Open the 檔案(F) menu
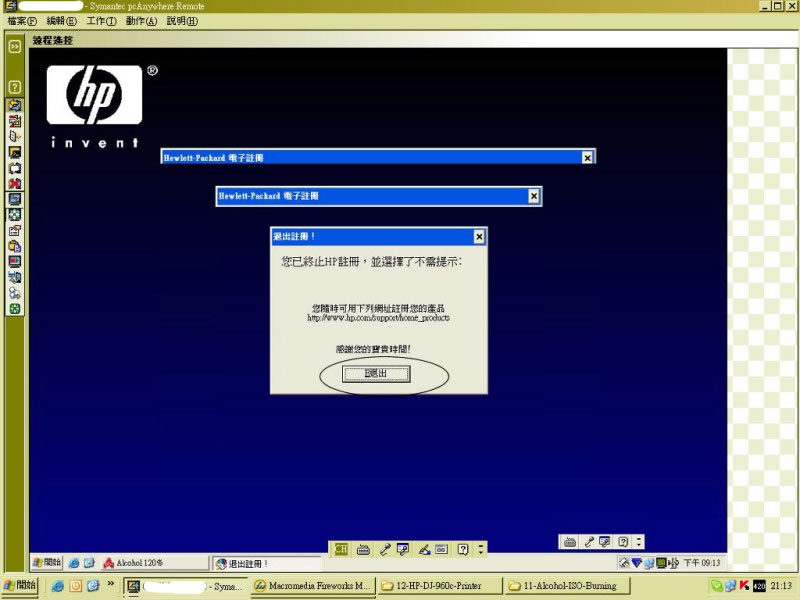 tap(22, 21)
